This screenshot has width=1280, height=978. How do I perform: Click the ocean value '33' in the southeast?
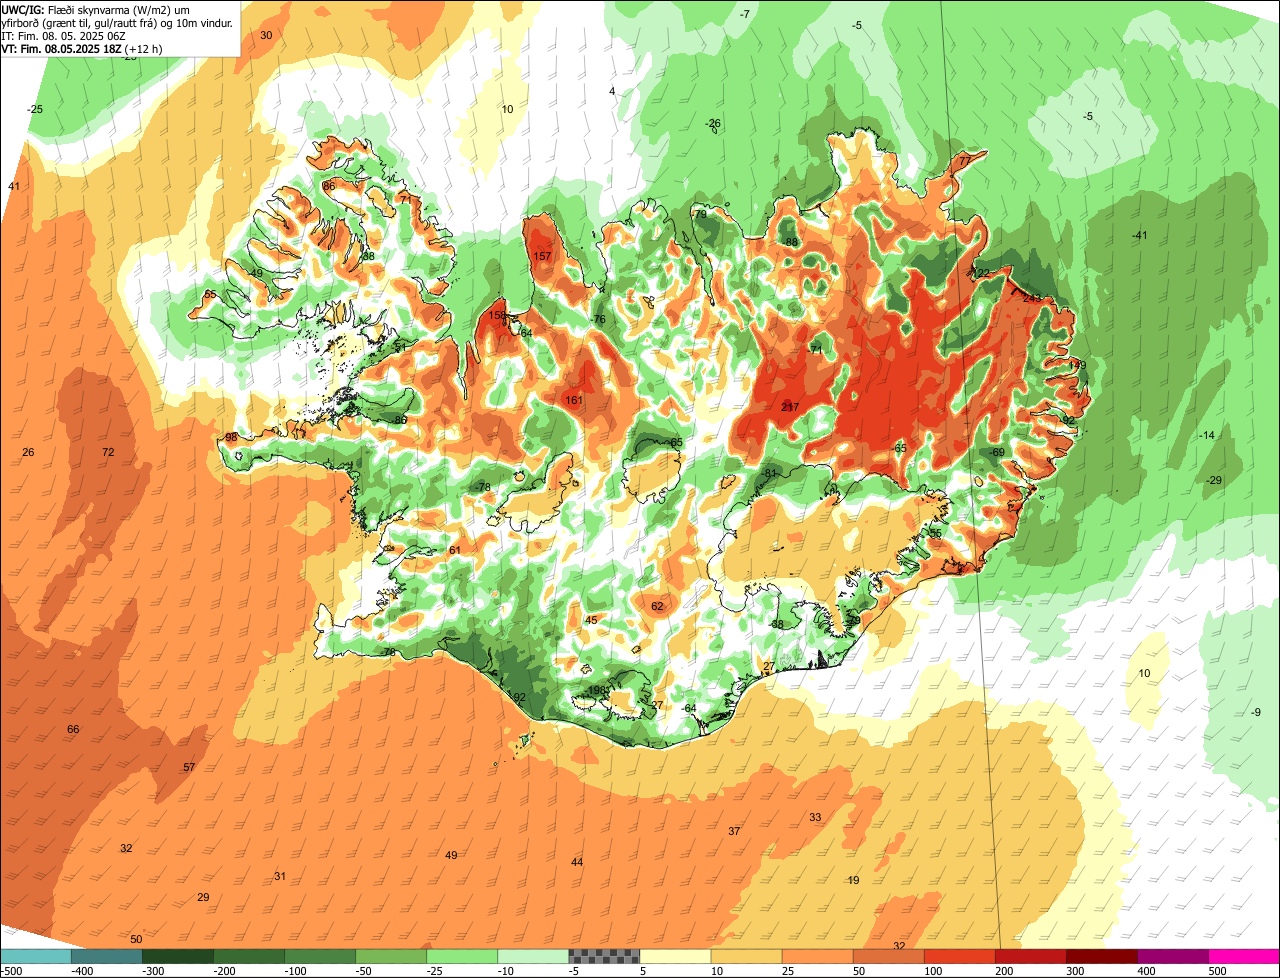[x=815, y=818]
